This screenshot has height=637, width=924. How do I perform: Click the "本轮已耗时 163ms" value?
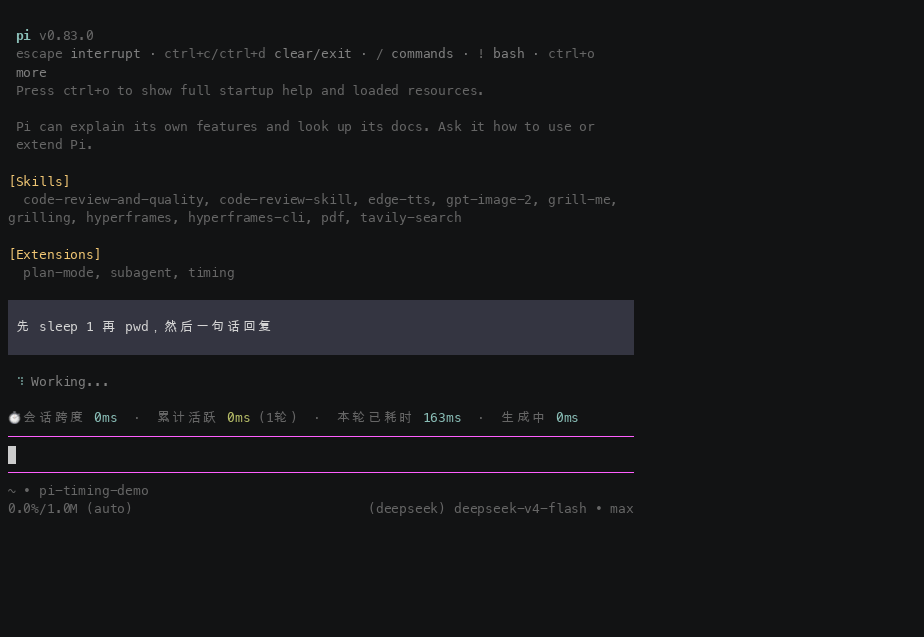click(x=399, y=418)
